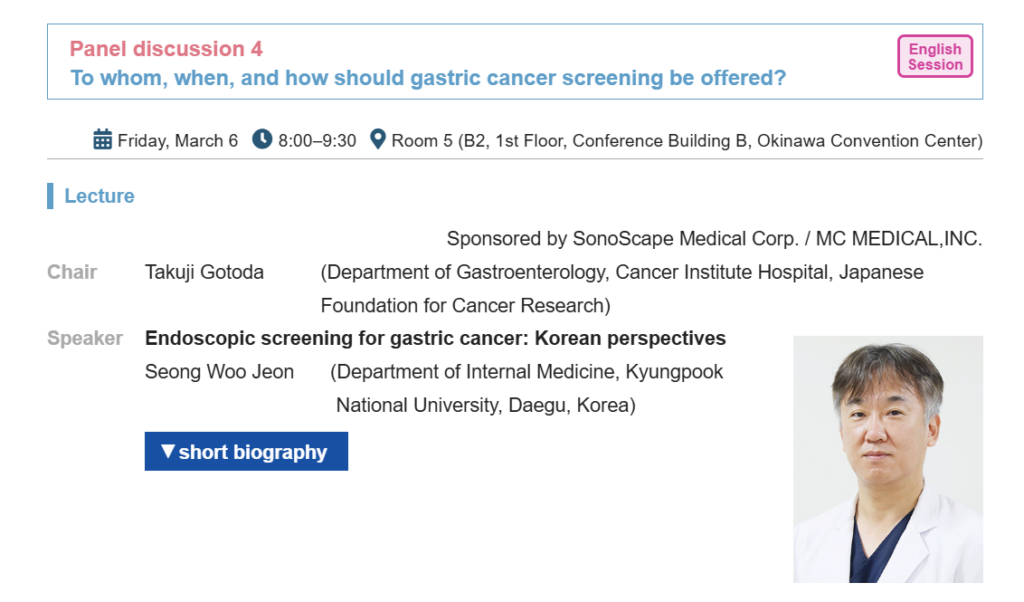1024x602 pixels.
Task: Click the calendar icon beside Friday, March 6
Action: (102, 140)
